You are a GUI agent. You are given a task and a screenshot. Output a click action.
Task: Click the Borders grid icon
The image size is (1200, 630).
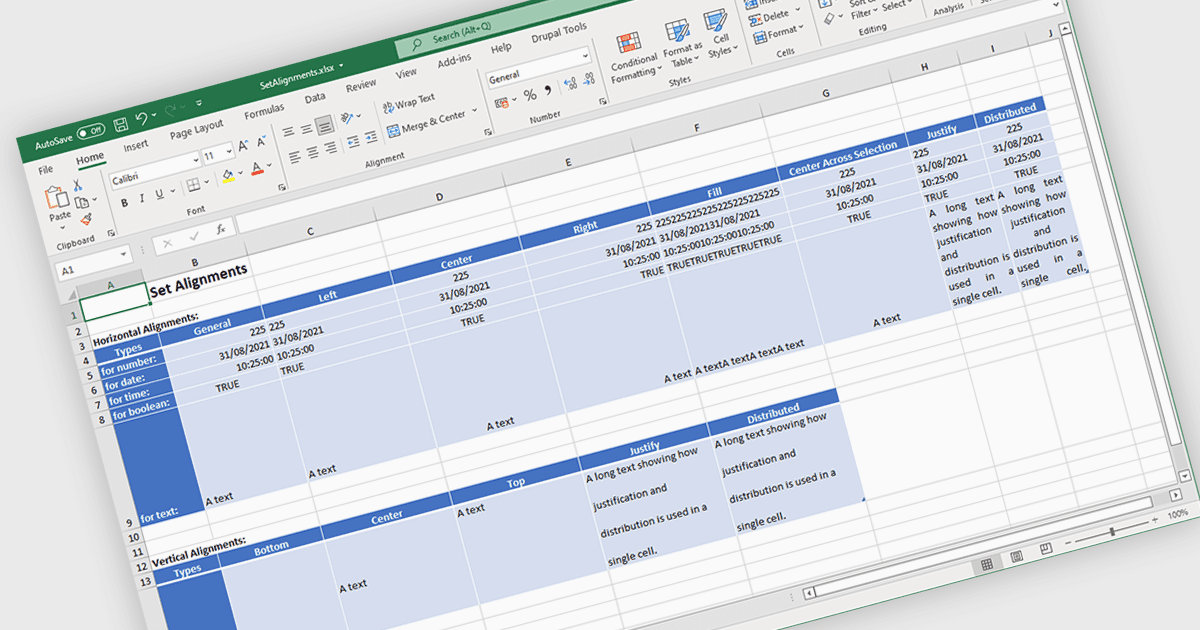(x=194, y=186)
